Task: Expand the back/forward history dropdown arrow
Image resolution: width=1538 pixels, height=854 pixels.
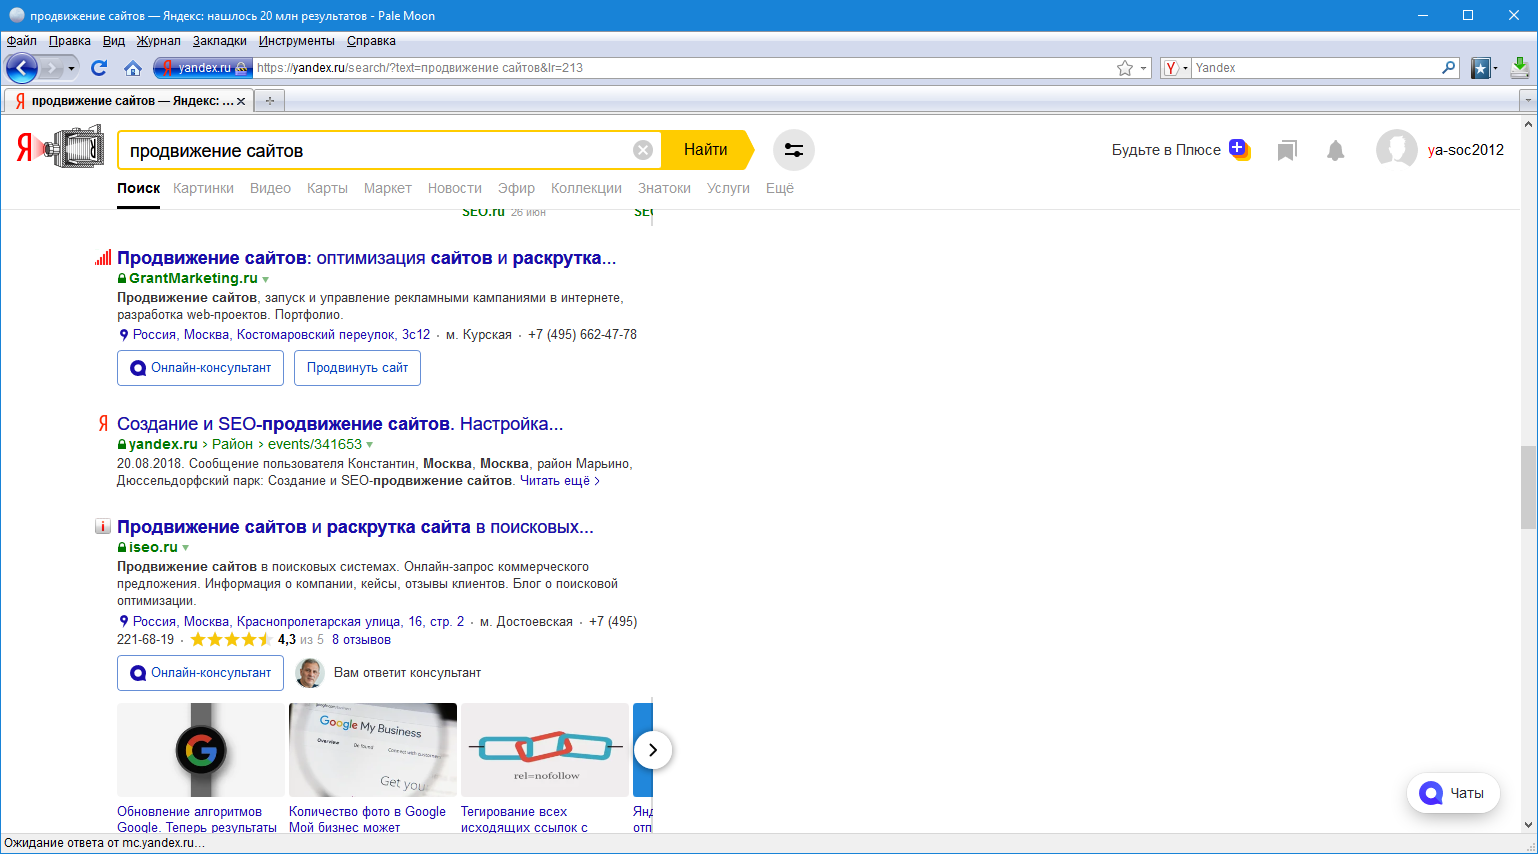Action: pos(71,68)
